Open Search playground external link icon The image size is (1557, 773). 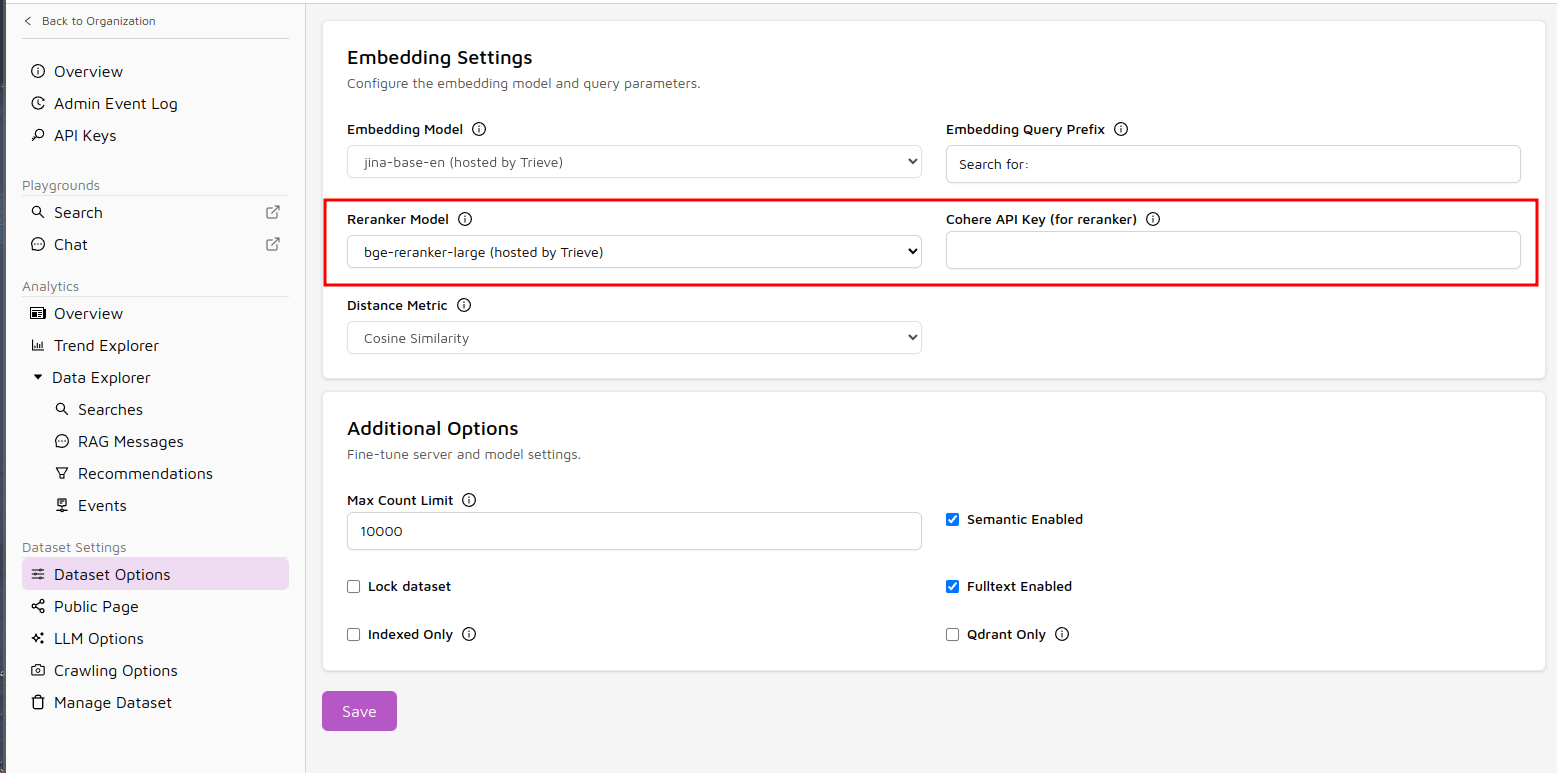point(272,212)
